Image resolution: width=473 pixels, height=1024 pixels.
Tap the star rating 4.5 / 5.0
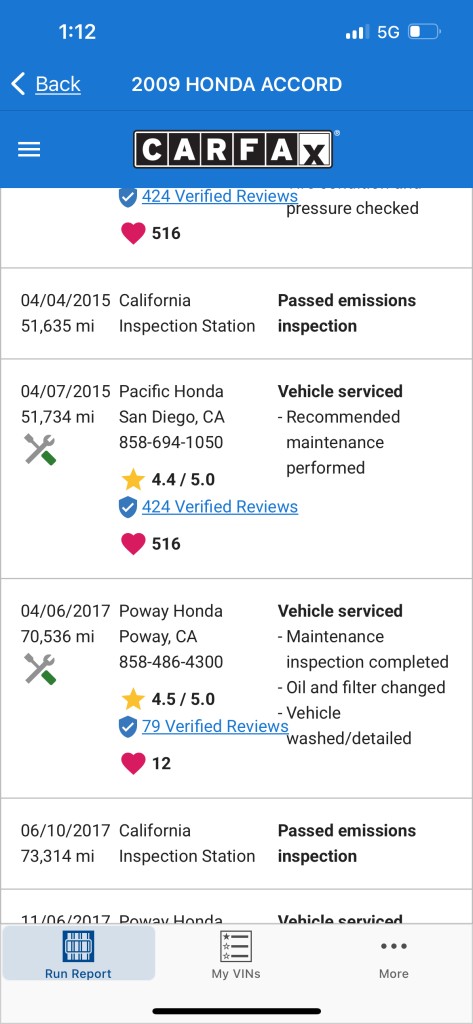pos(168,699)
